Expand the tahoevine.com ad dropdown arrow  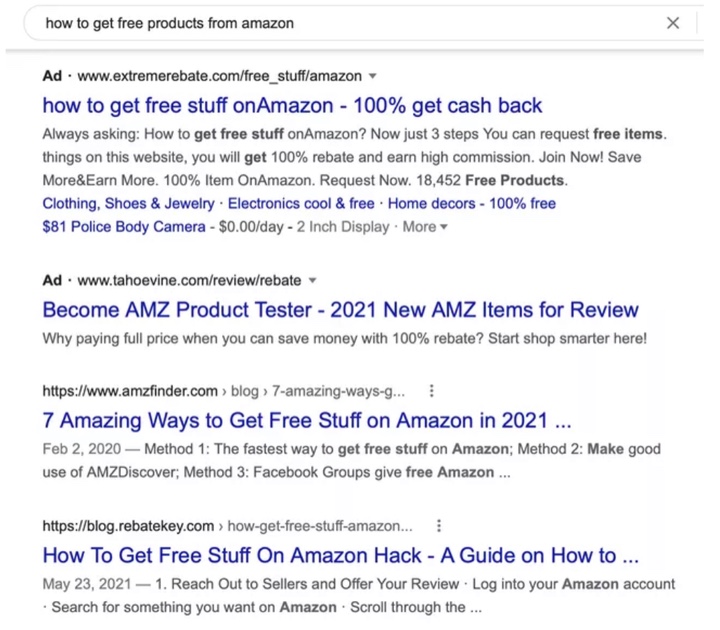(x=312, y=280)
